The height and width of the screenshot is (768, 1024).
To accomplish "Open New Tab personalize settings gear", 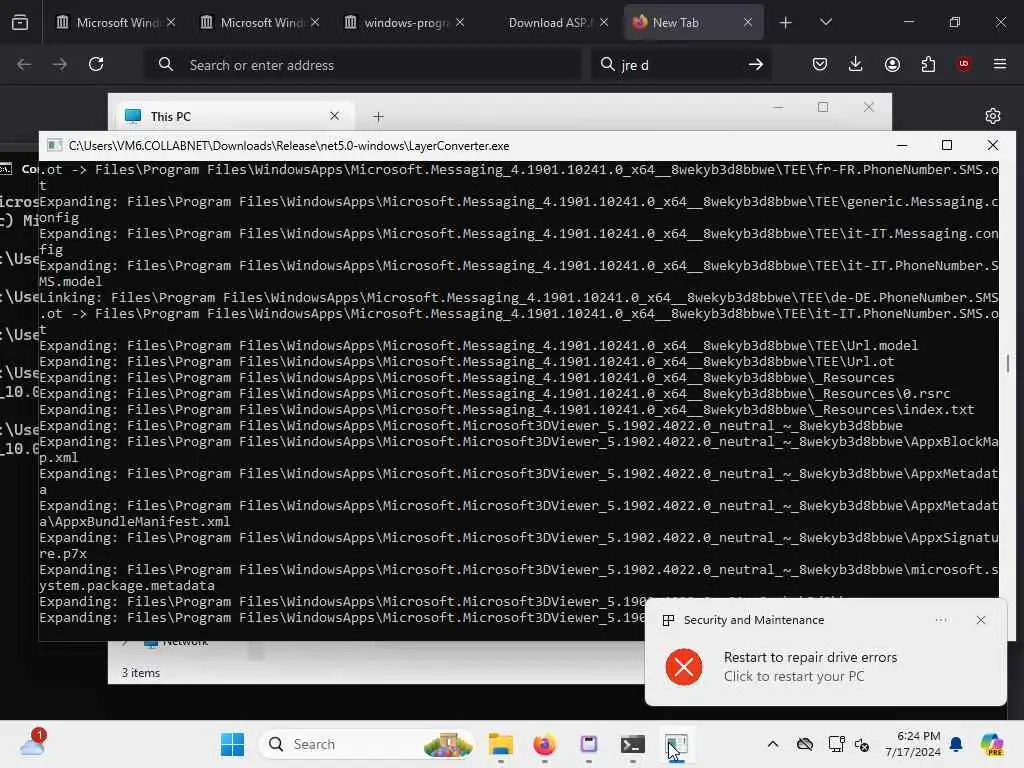I will pos(993,116).
